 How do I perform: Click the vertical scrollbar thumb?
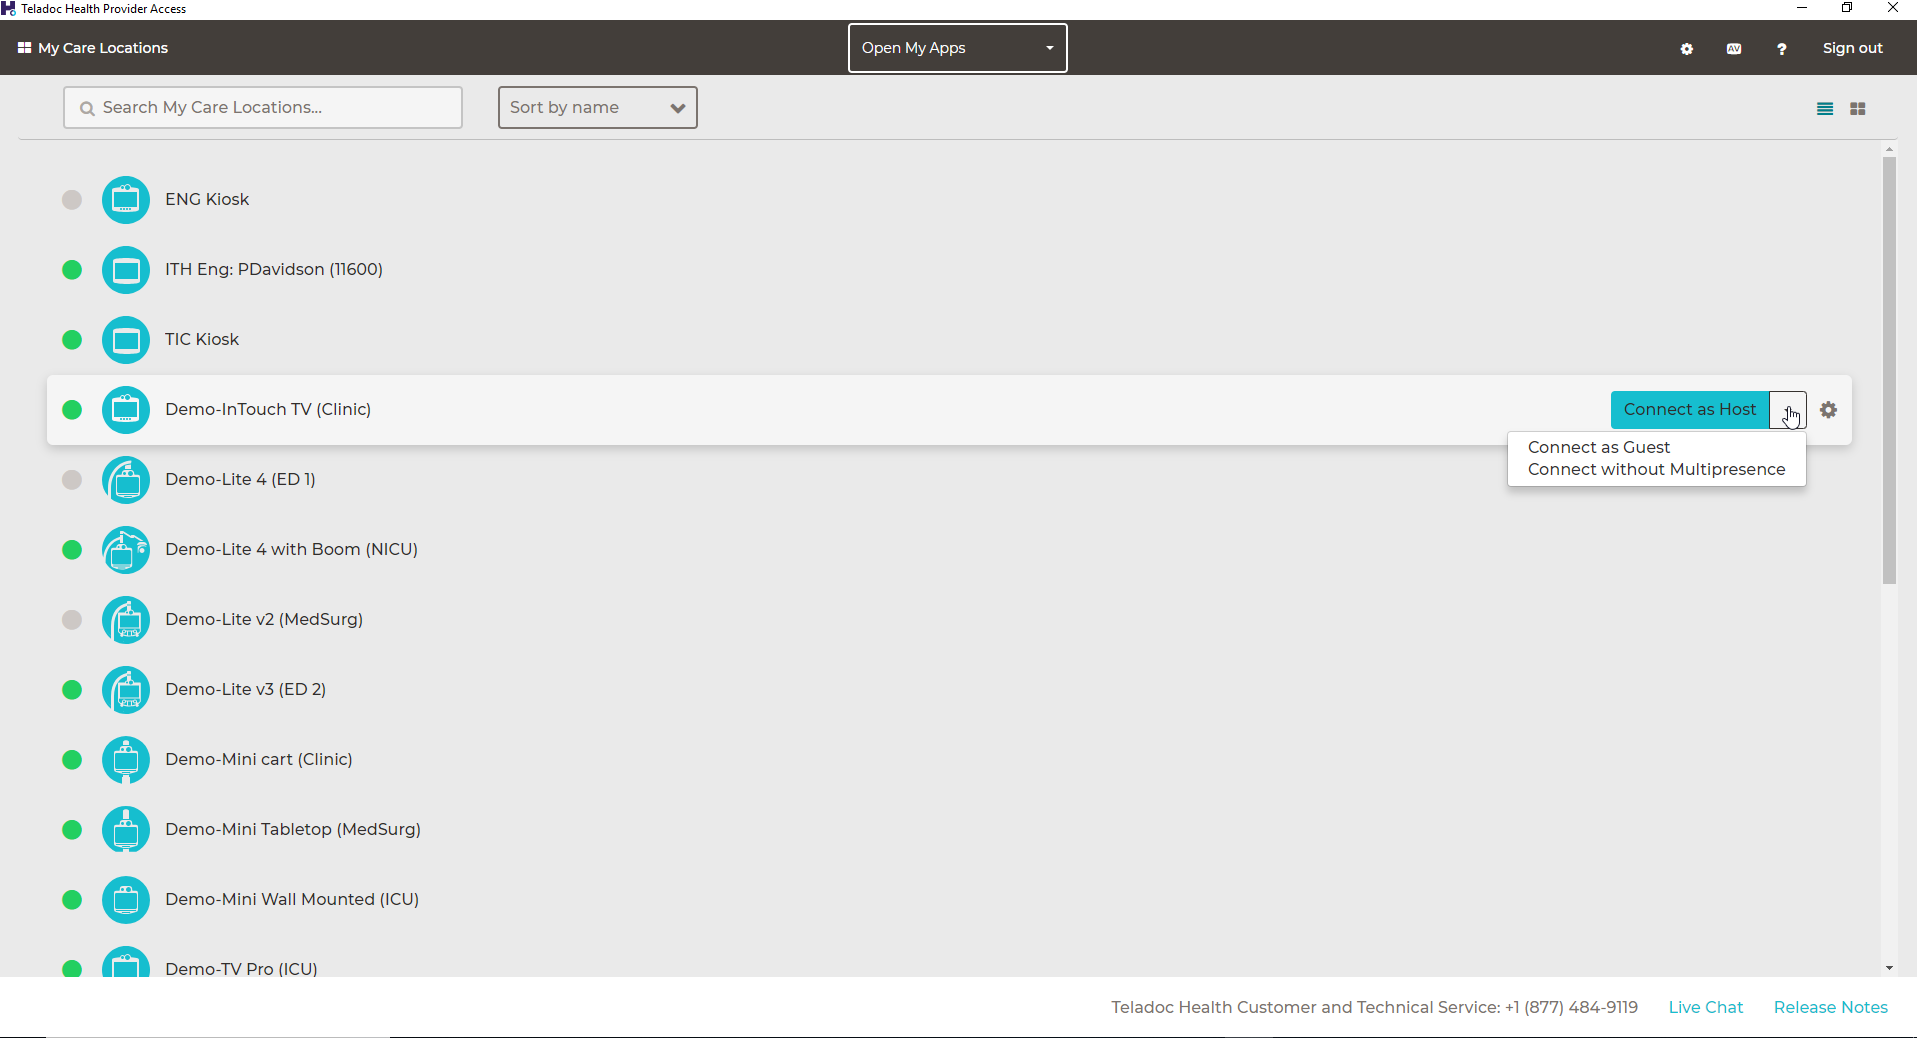1889,370
